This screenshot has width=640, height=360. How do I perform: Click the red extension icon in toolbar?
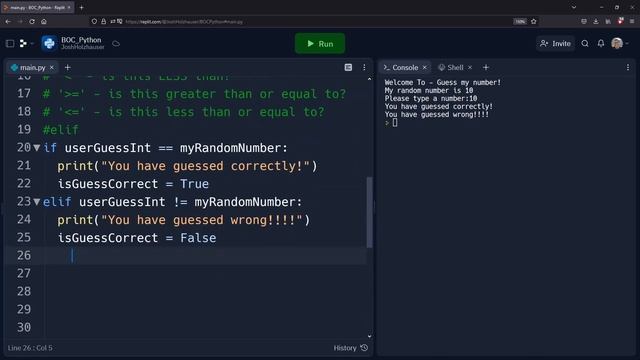(x=620, y=20)
